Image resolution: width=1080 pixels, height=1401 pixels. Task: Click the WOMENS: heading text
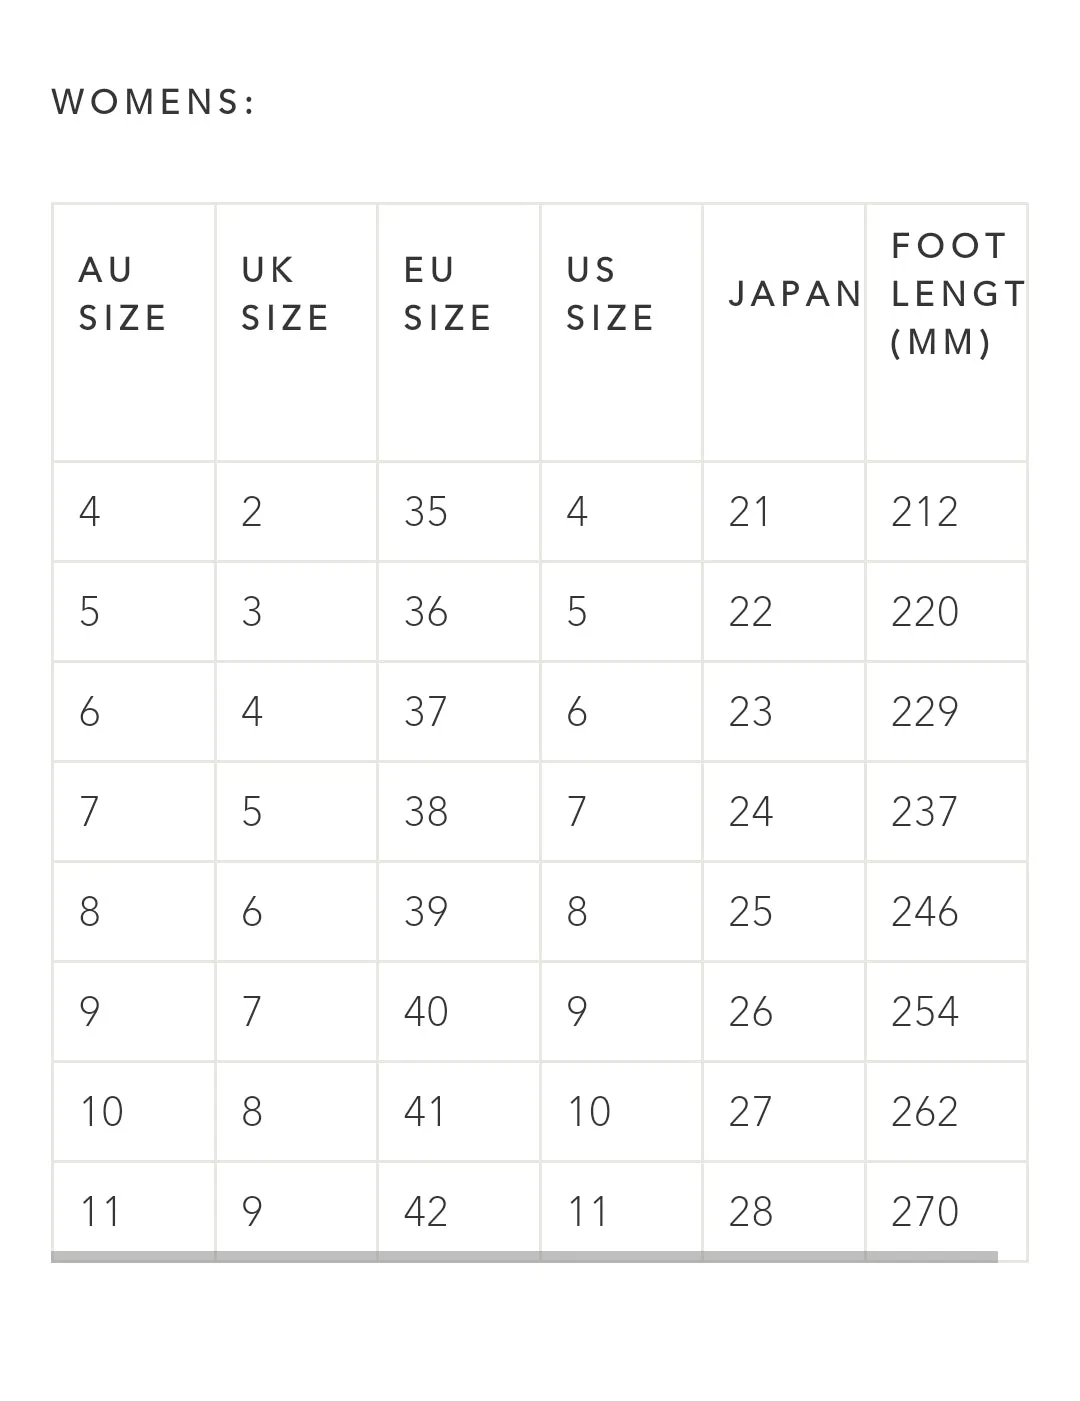coord(154,102)
